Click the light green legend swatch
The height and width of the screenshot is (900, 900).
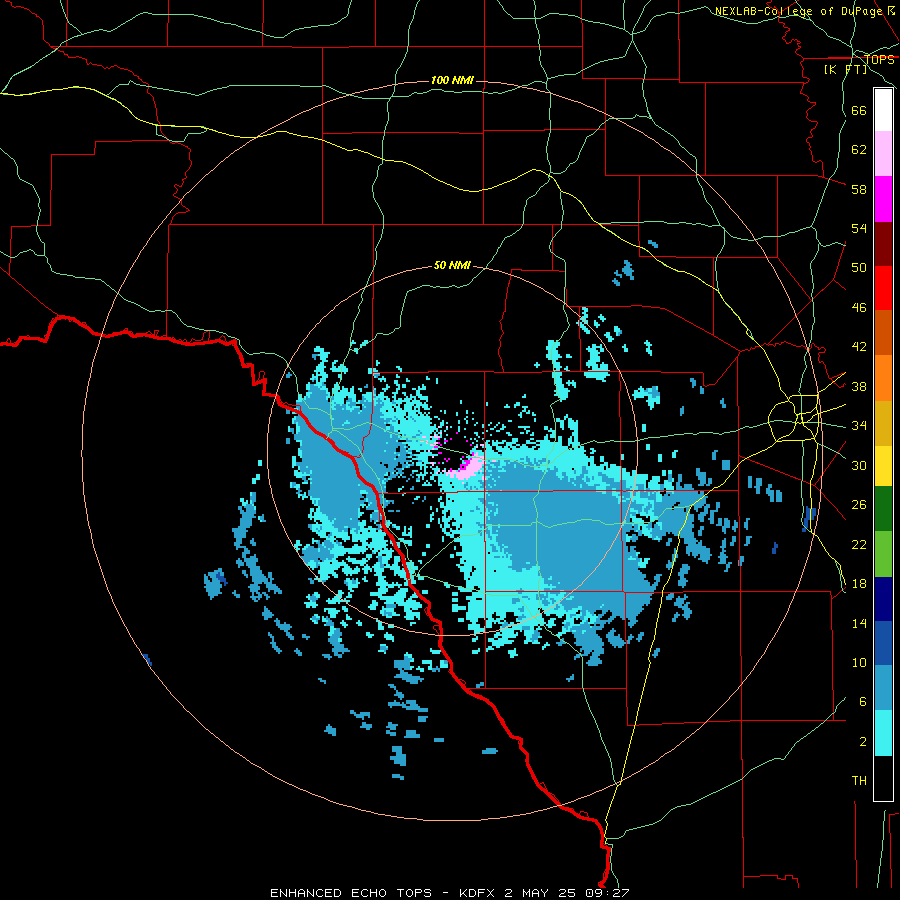pos(883,554)
